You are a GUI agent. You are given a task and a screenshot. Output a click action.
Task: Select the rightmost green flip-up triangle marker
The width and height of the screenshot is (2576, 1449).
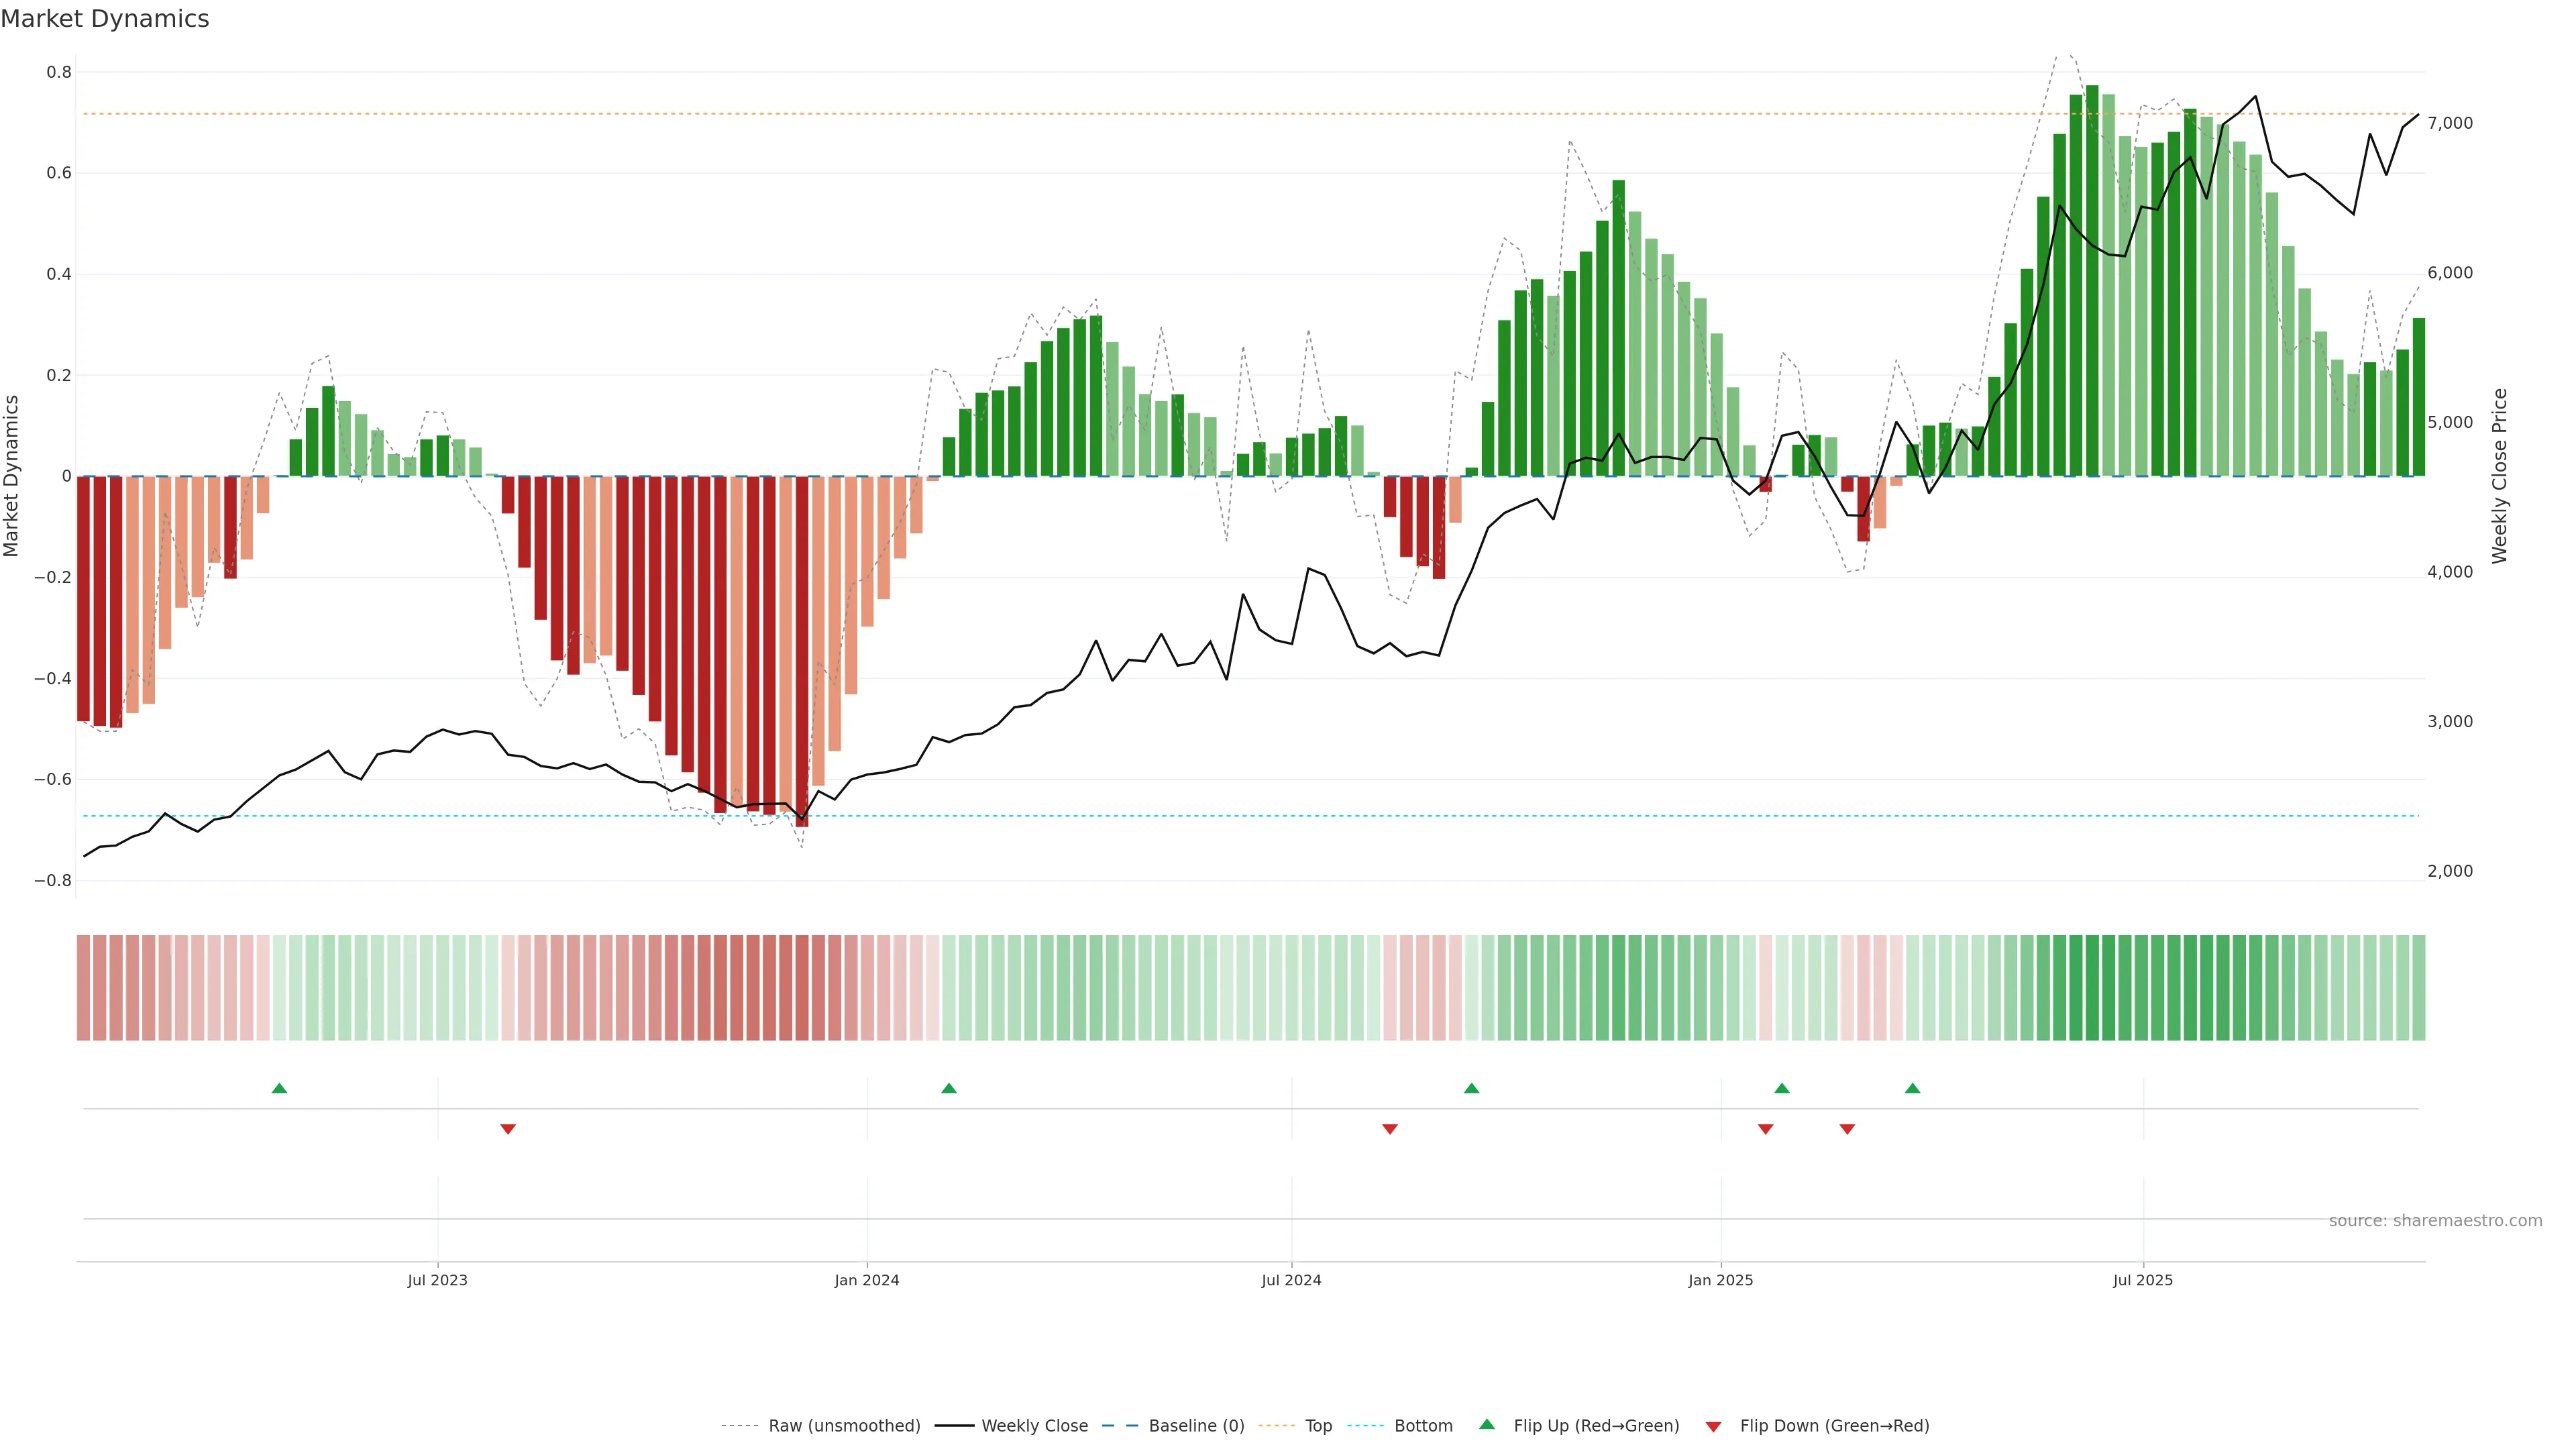click(x=1912, y=1088)
